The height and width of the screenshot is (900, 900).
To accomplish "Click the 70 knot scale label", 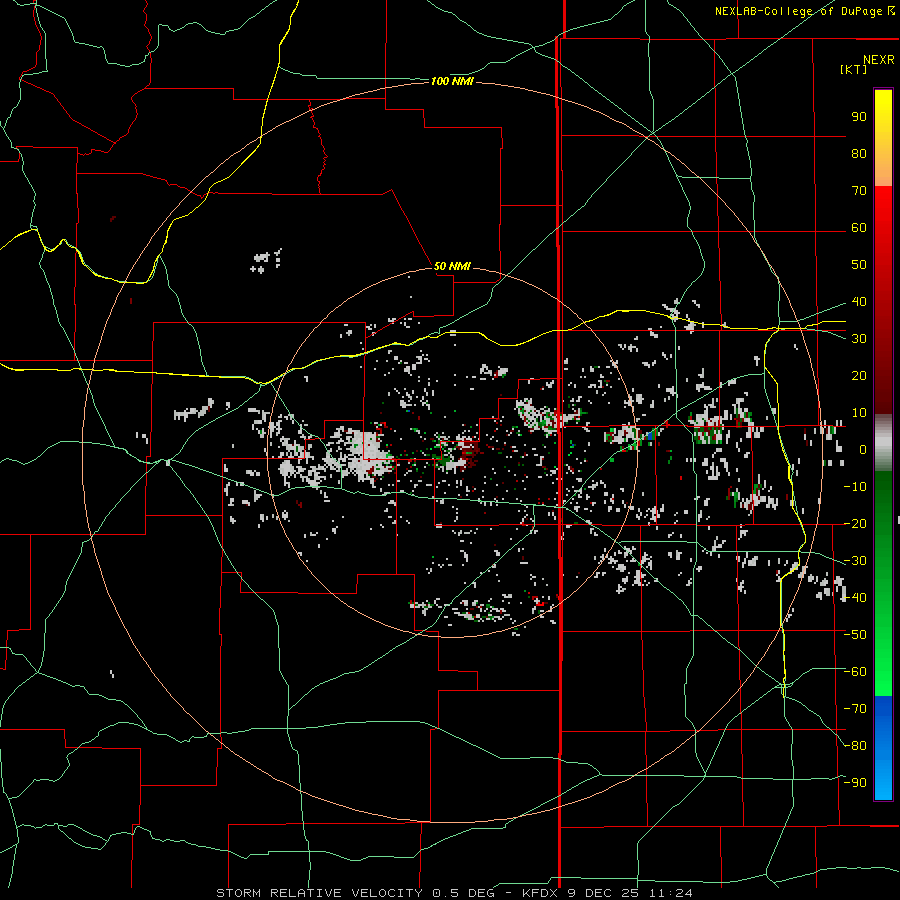I will [x=859, y=191].
